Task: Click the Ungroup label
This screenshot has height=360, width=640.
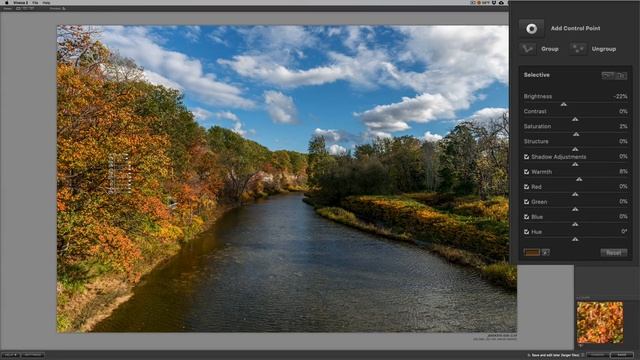Action: [x=604, y=49]
